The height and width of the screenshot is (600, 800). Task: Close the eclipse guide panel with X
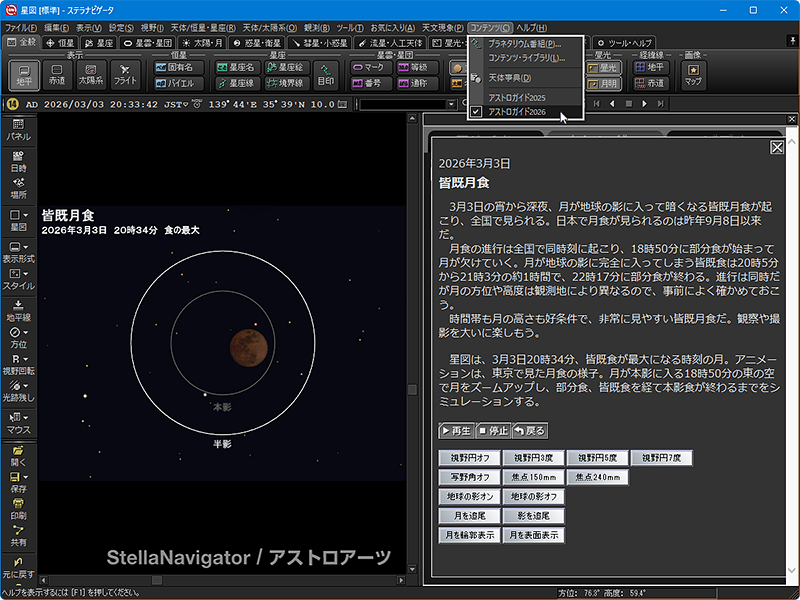point(776,147)
